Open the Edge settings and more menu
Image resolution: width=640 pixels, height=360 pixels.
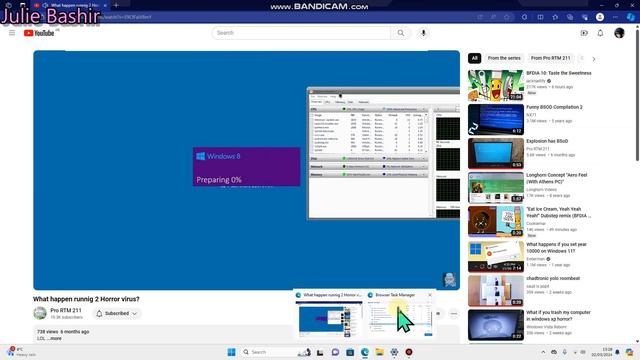coord(615,17)
